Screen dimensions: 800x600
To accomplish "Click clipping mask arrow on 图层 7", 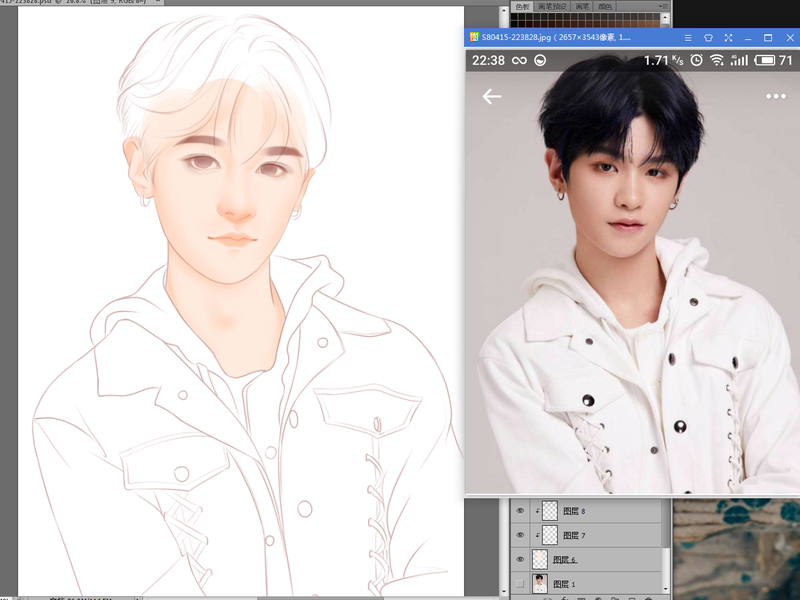I will tap(537, 535).
